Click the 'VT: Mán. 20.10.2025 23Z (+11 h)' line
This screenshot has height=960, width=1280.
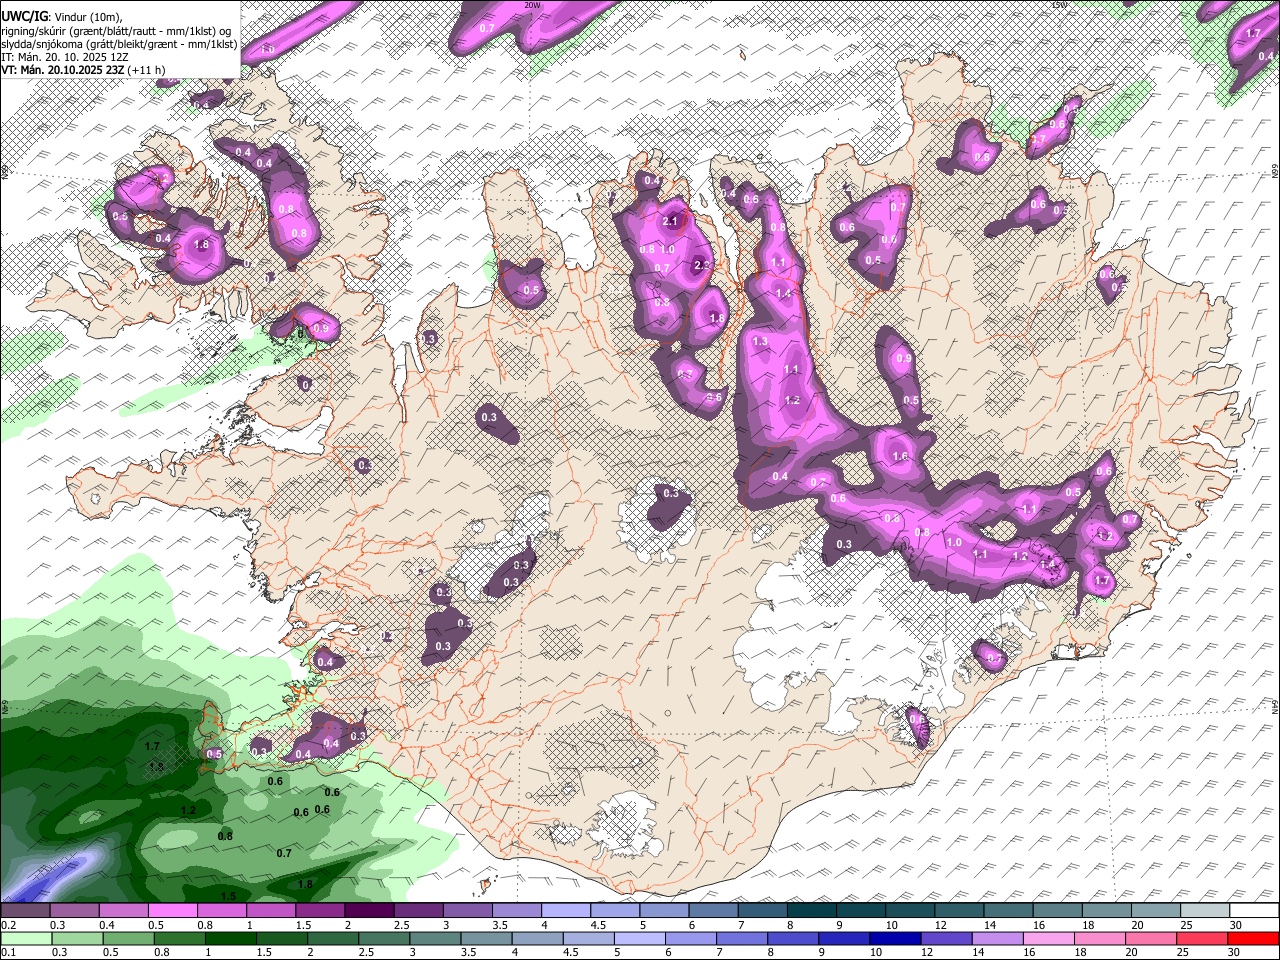point(84,69)
